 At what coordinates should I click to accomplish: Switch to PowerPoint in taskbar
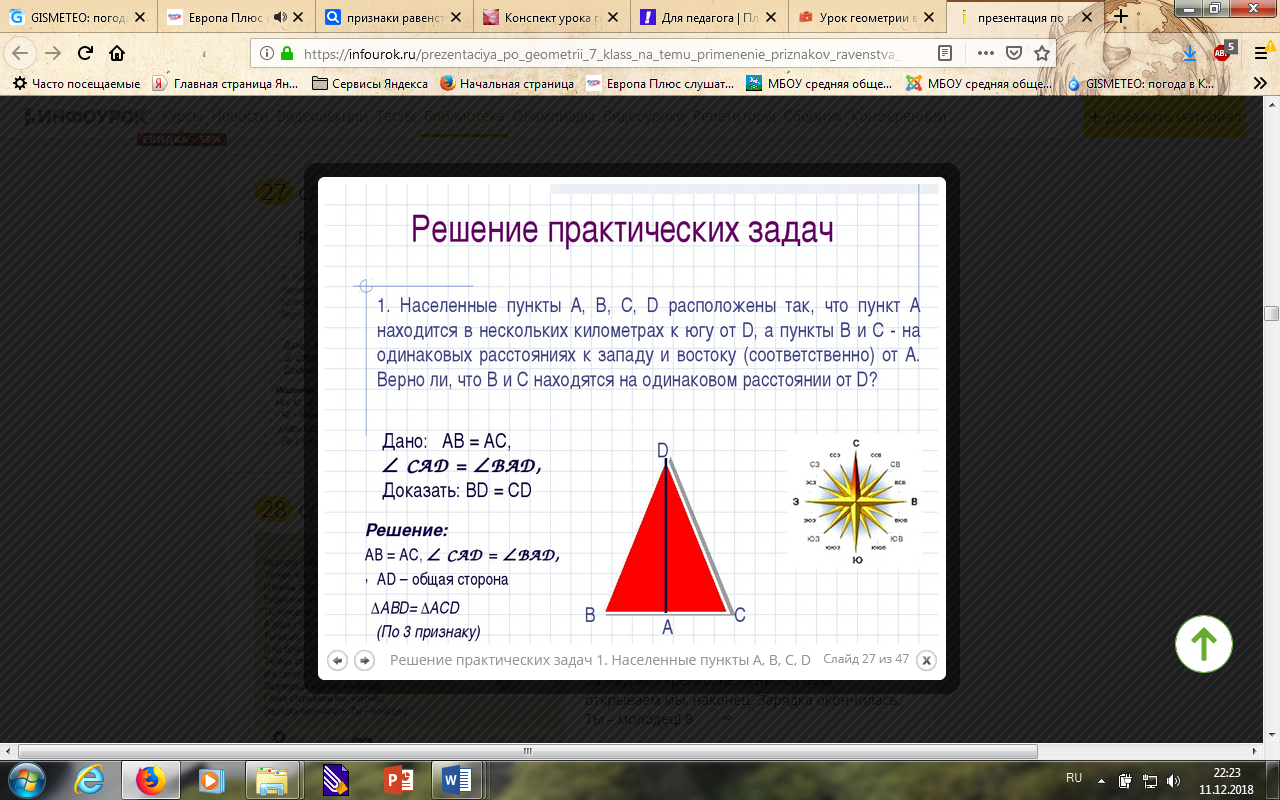[398, 780]
